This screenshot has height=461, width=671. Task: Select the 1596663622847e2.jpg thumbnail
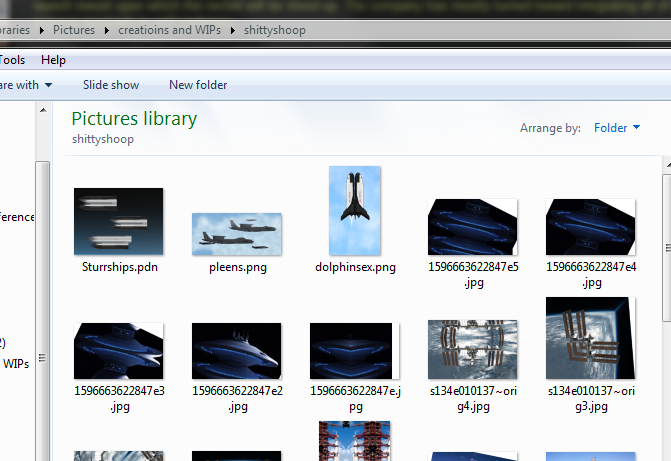point(237,351)
